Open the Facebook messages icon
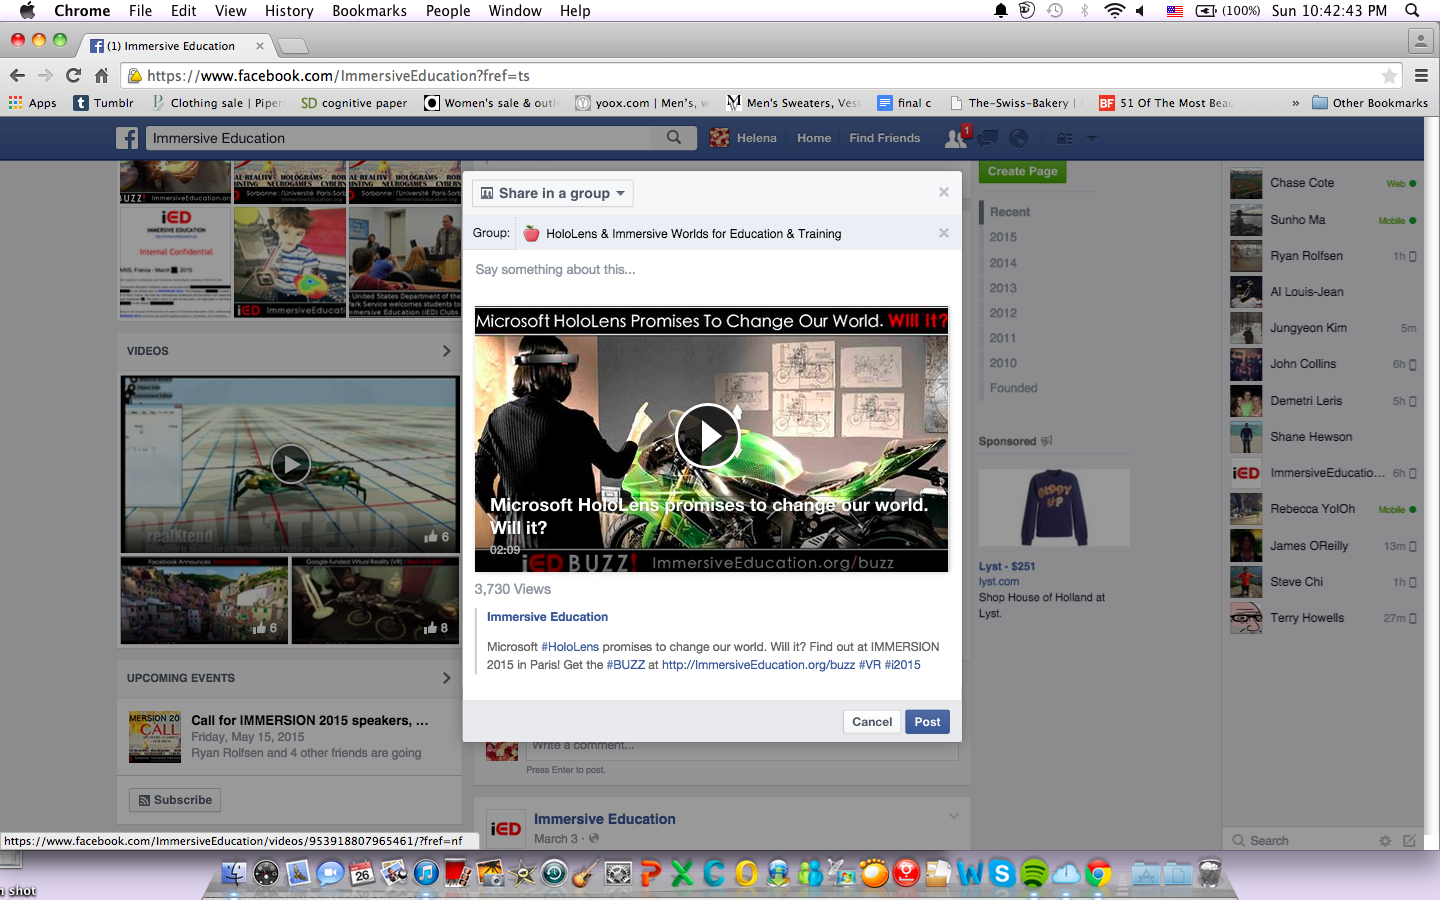Viewport: 1440px width, 900px height. coord(988,138)
